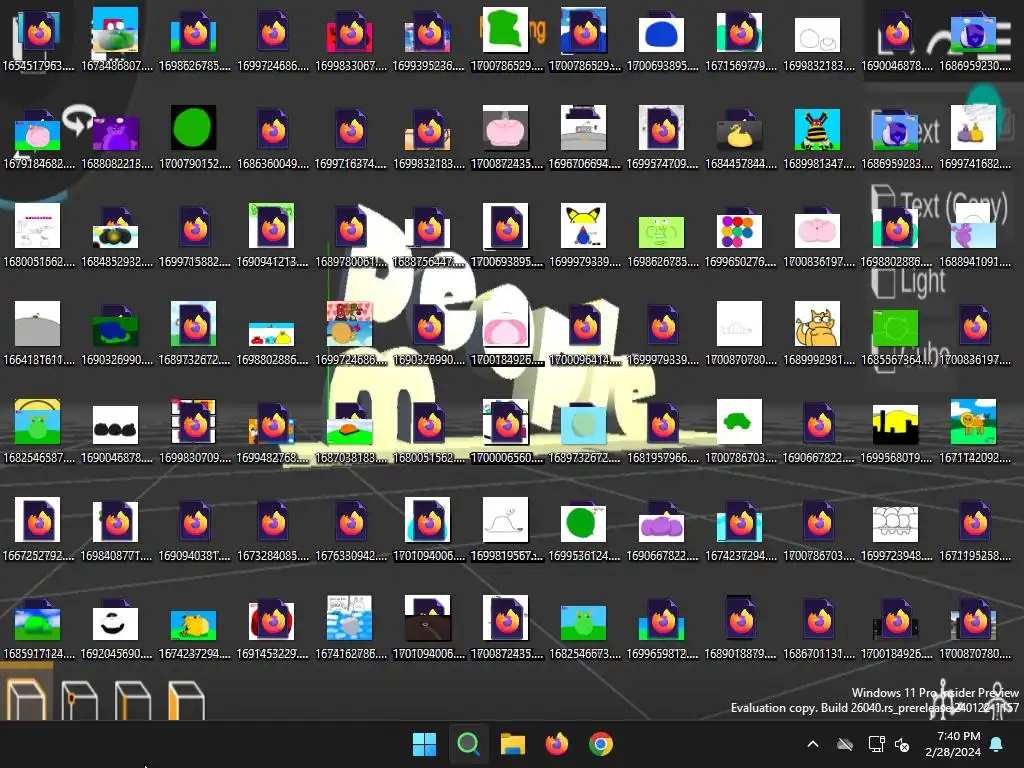
Task: Select Firefox file 1700006560
Action: (506, 431)
